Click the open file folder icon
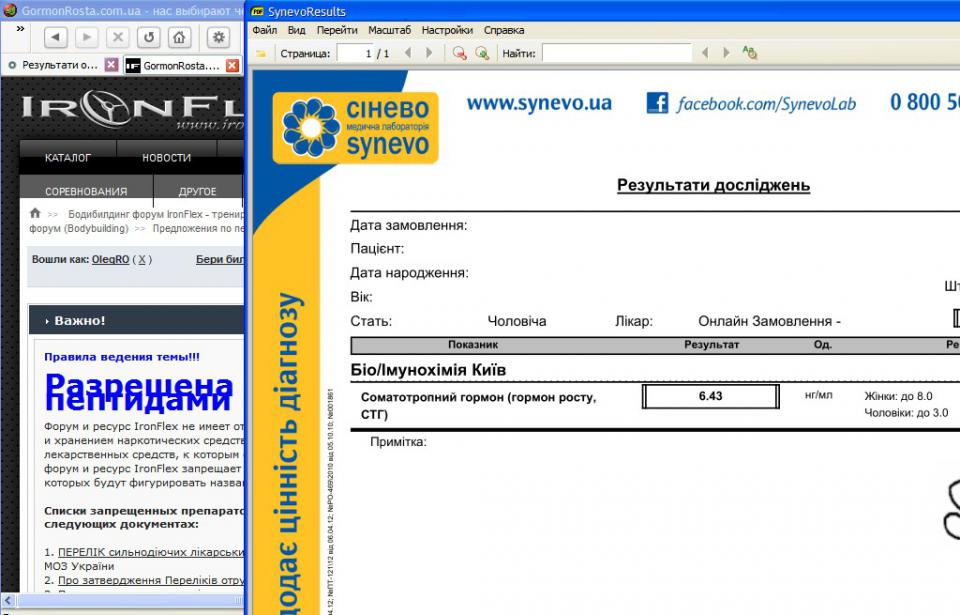 click(261, 53)
